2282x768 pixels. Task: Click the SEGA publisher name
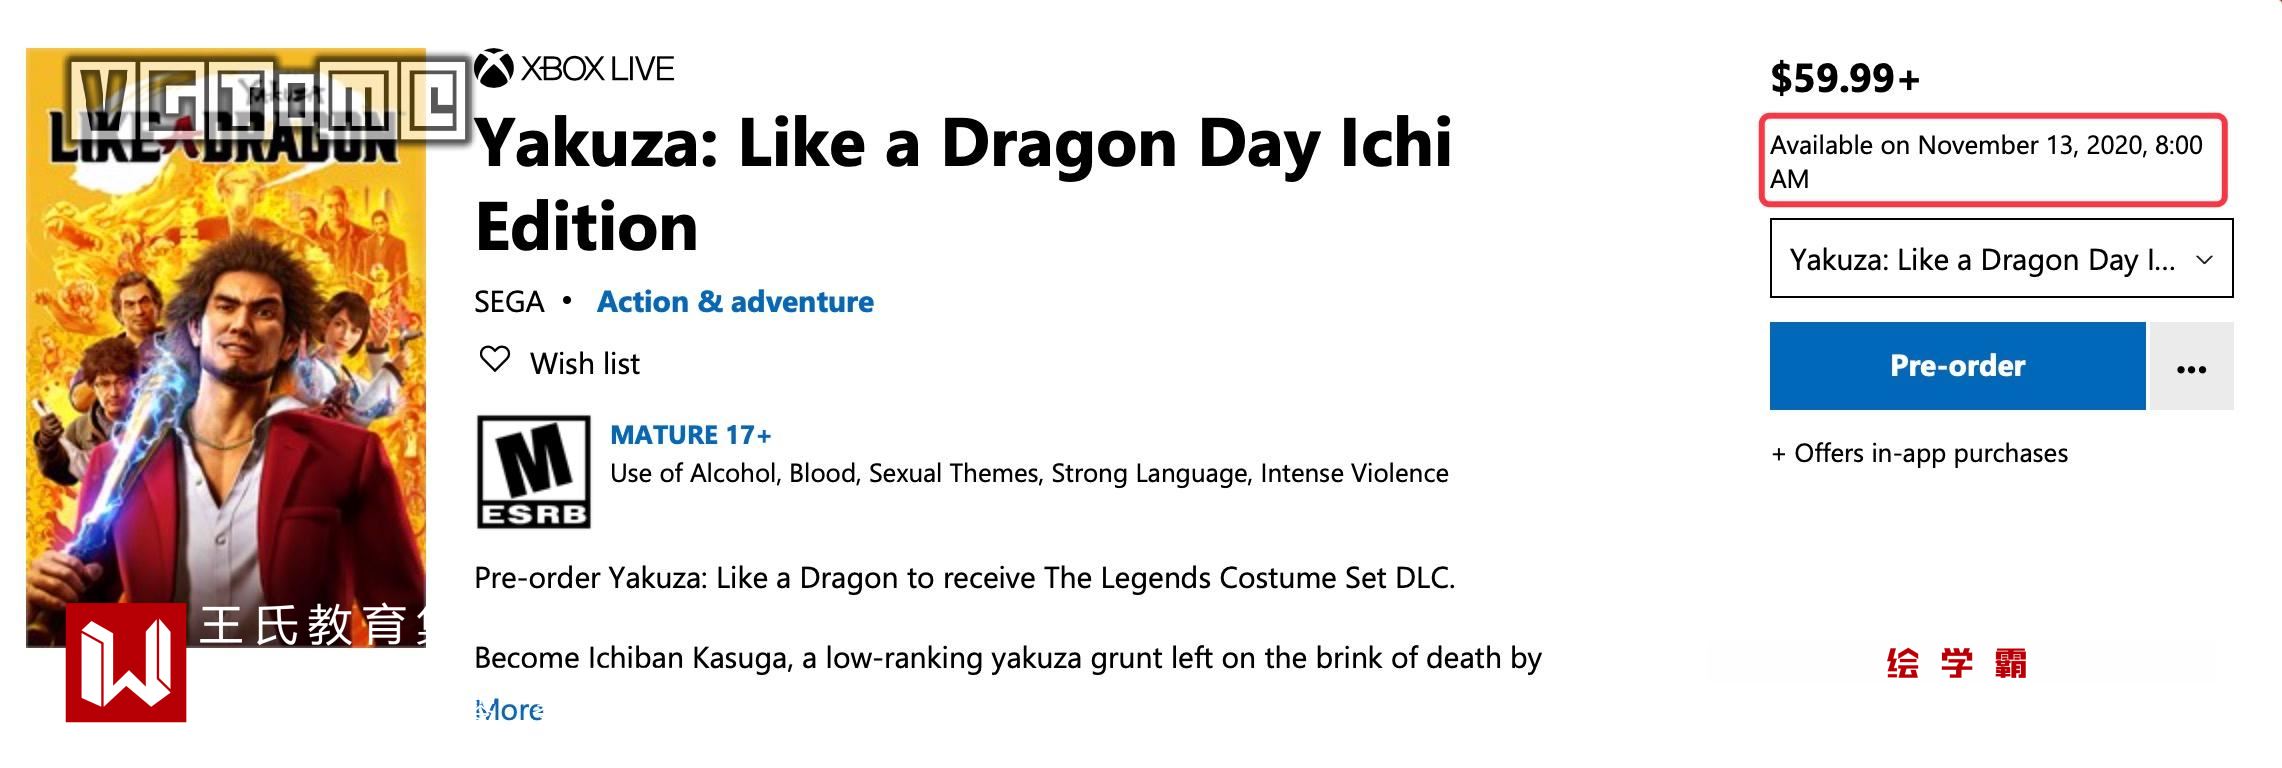tap(509, 302)
